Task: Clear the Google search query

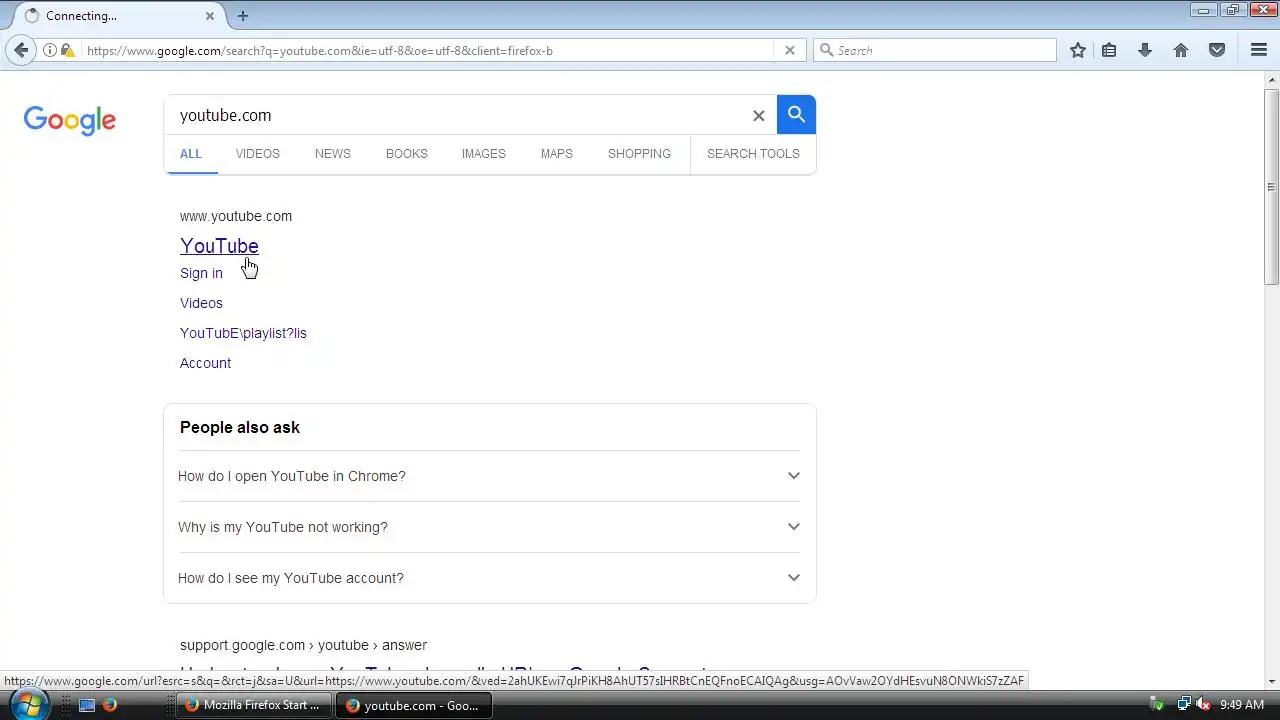Action: pyautogui.click(x=759, y=116)
